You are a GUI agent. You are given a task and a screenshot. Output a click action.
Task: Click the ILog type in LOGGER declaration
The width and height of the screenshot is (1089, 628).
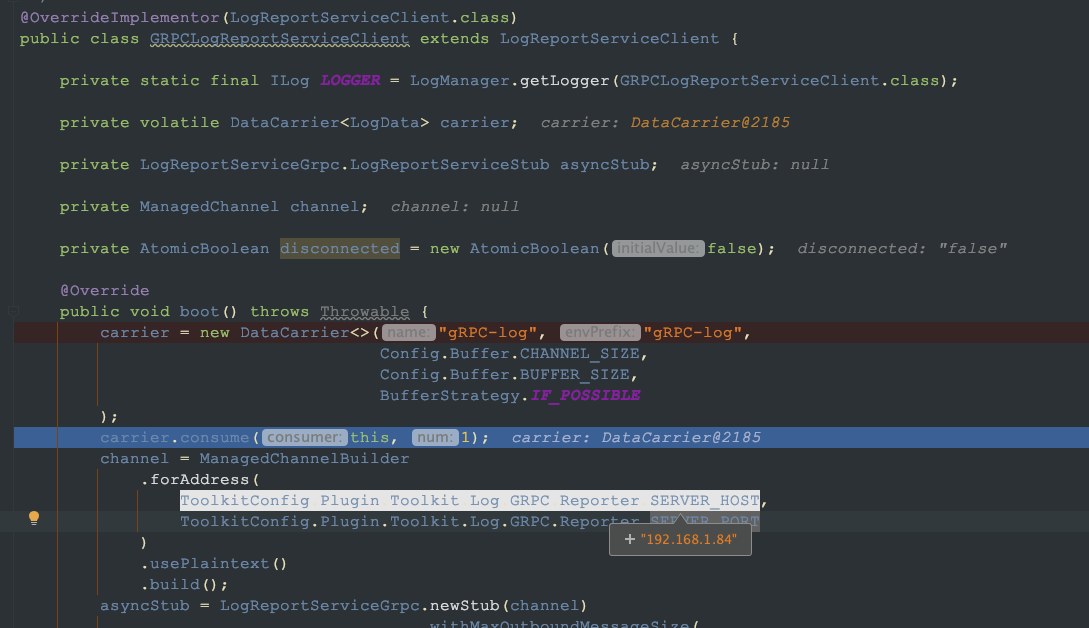pos(290,81)
